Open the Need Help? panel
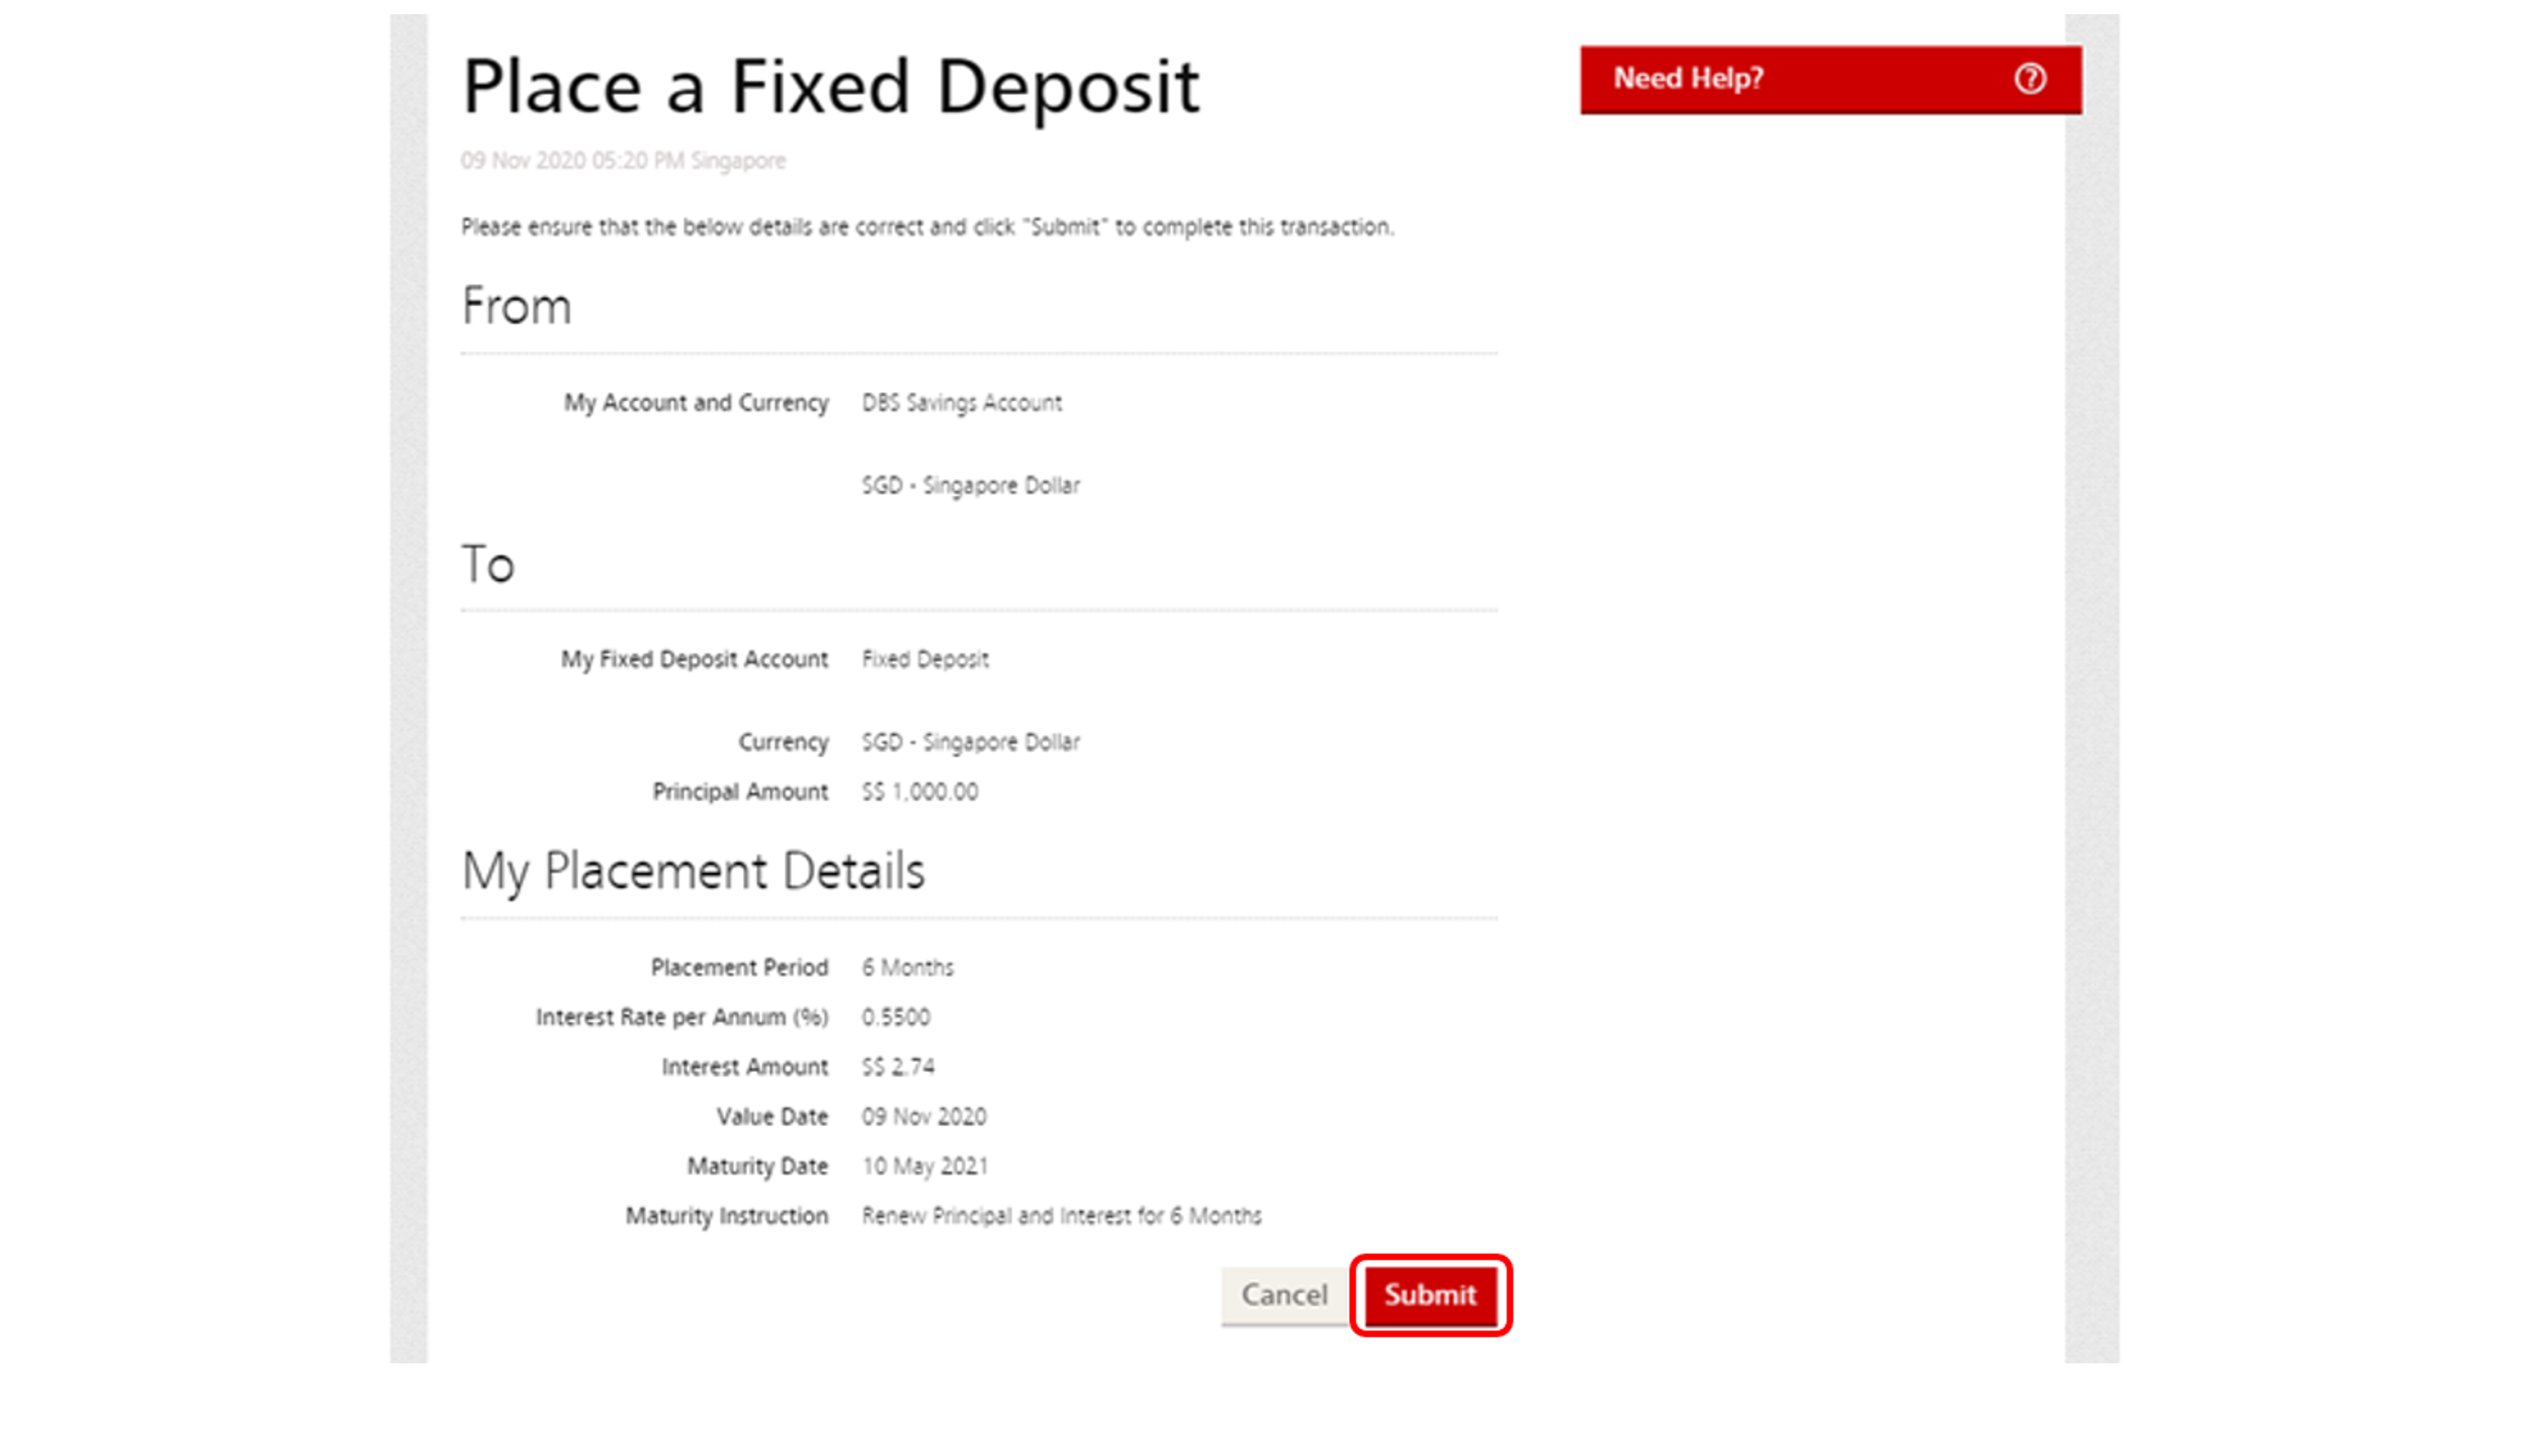The height and width of the screenshot is (1456, 2528). pyautogui.click(x=1830, y=79)
